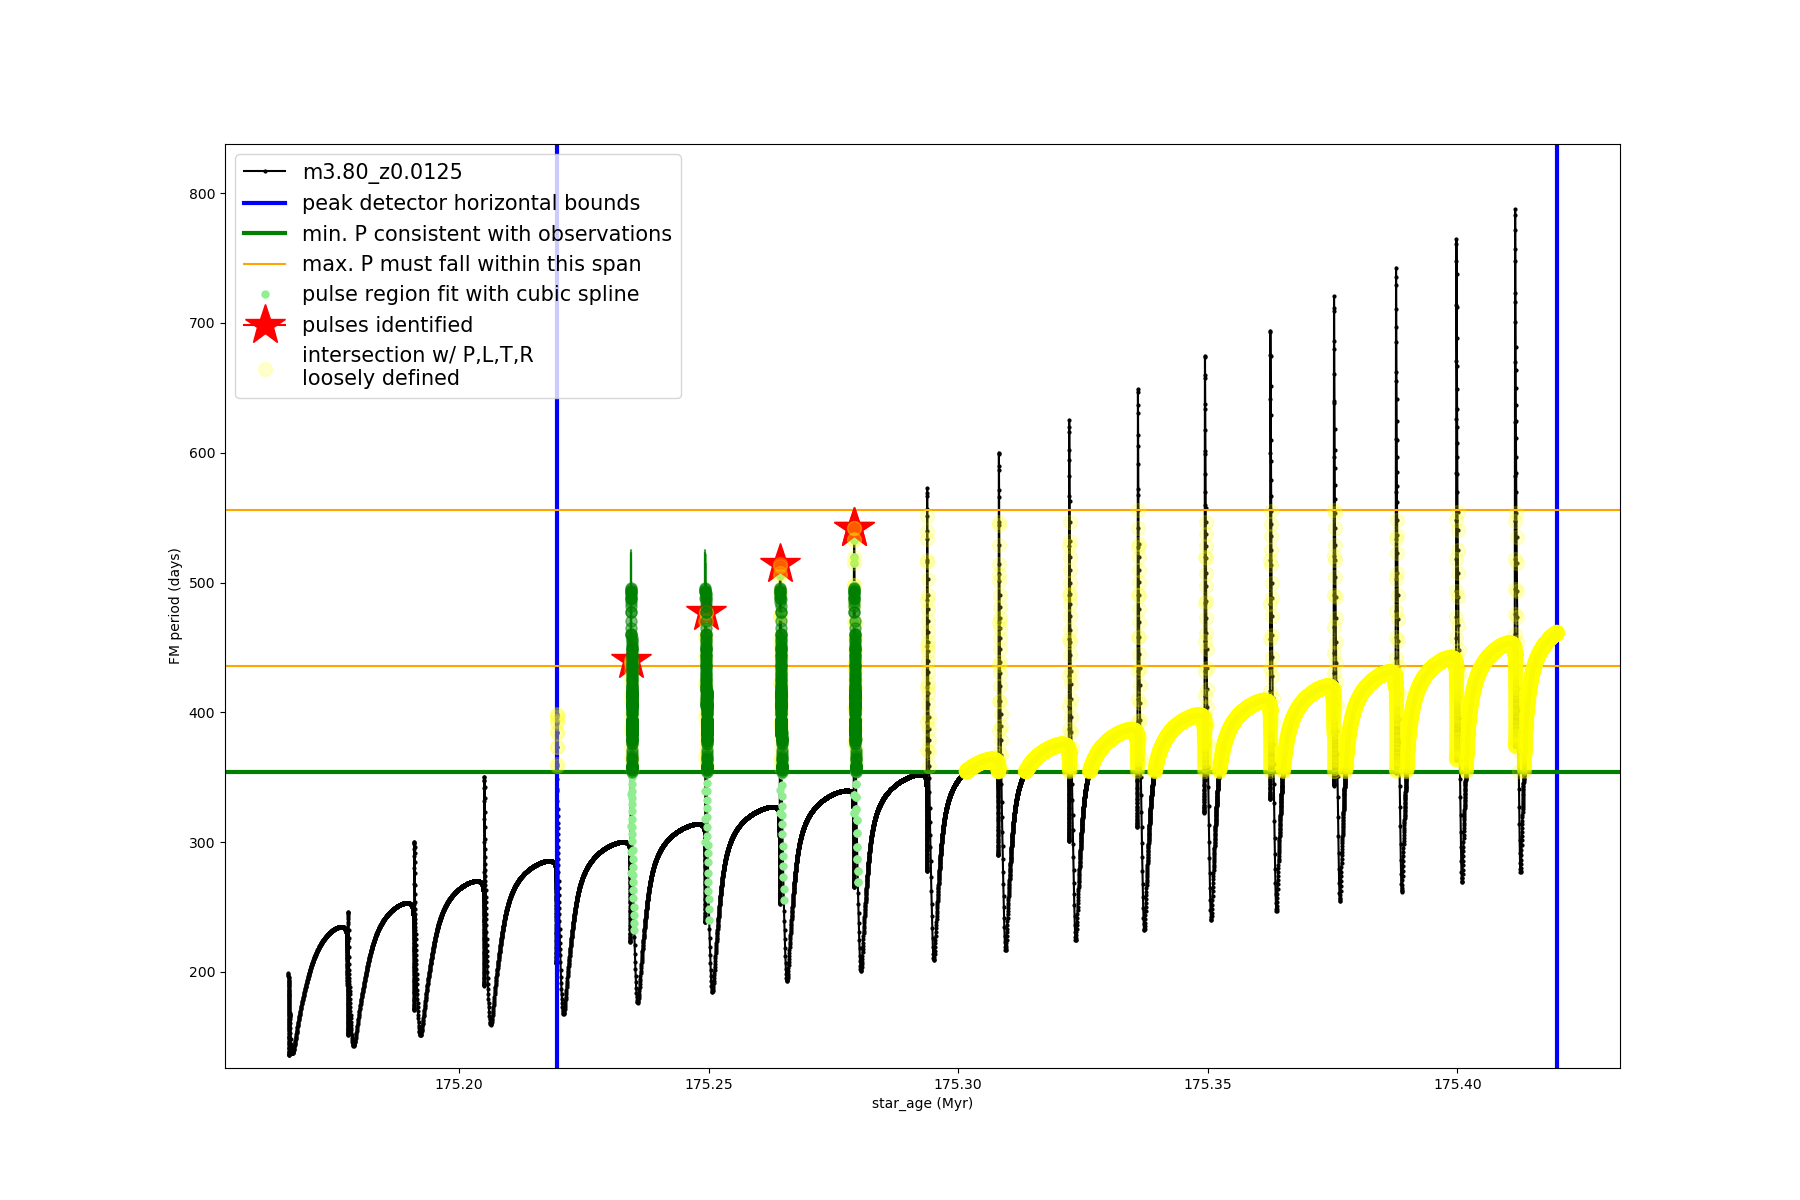Screen dimensions: 1800x1200
Task: Click the yellow dot legend marker
Action: [x=265, y=369]
